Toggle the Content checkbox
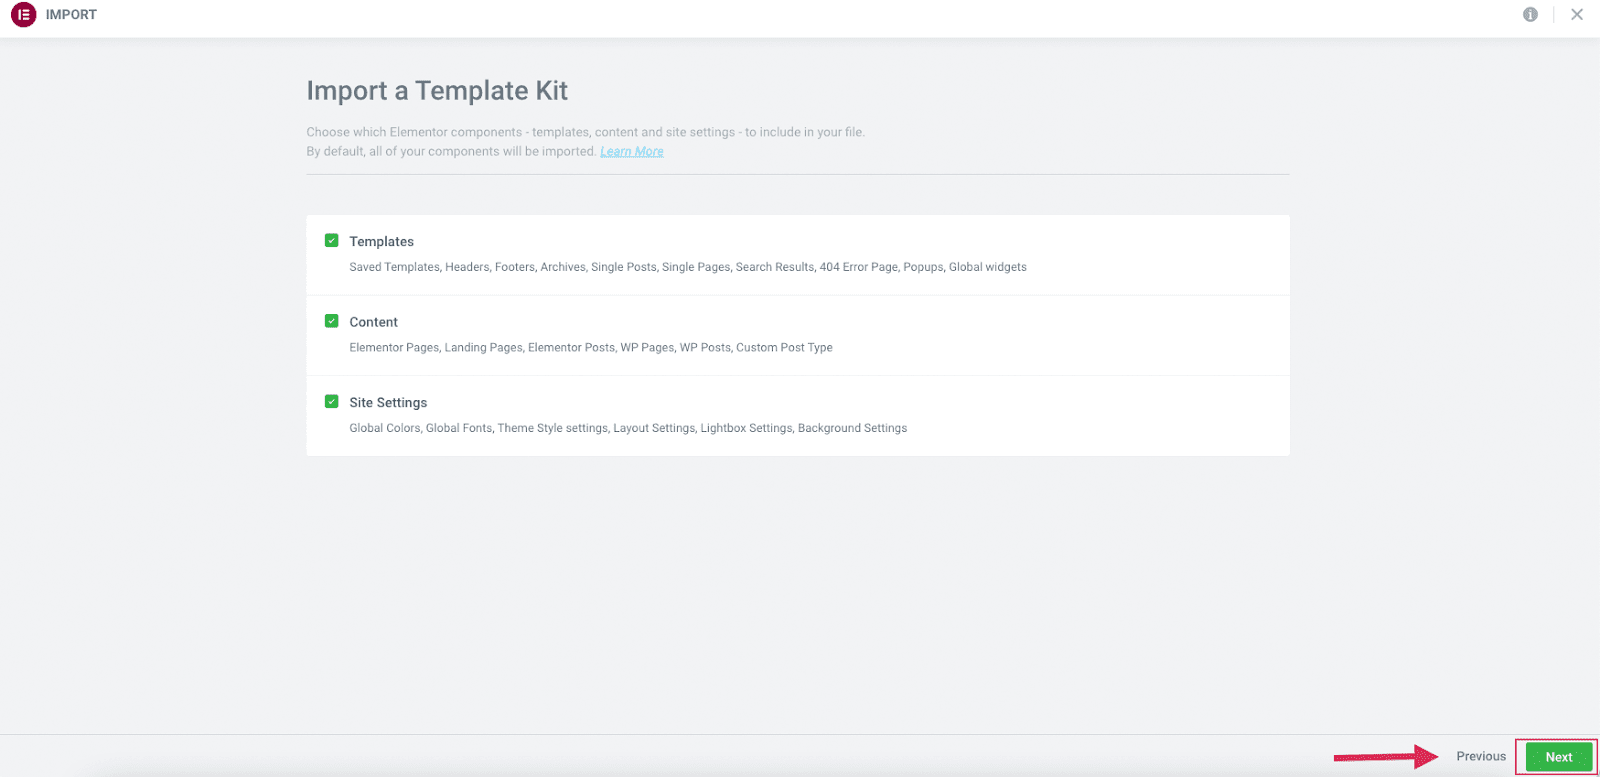The image size is (1600, 777). coord(332,321)
